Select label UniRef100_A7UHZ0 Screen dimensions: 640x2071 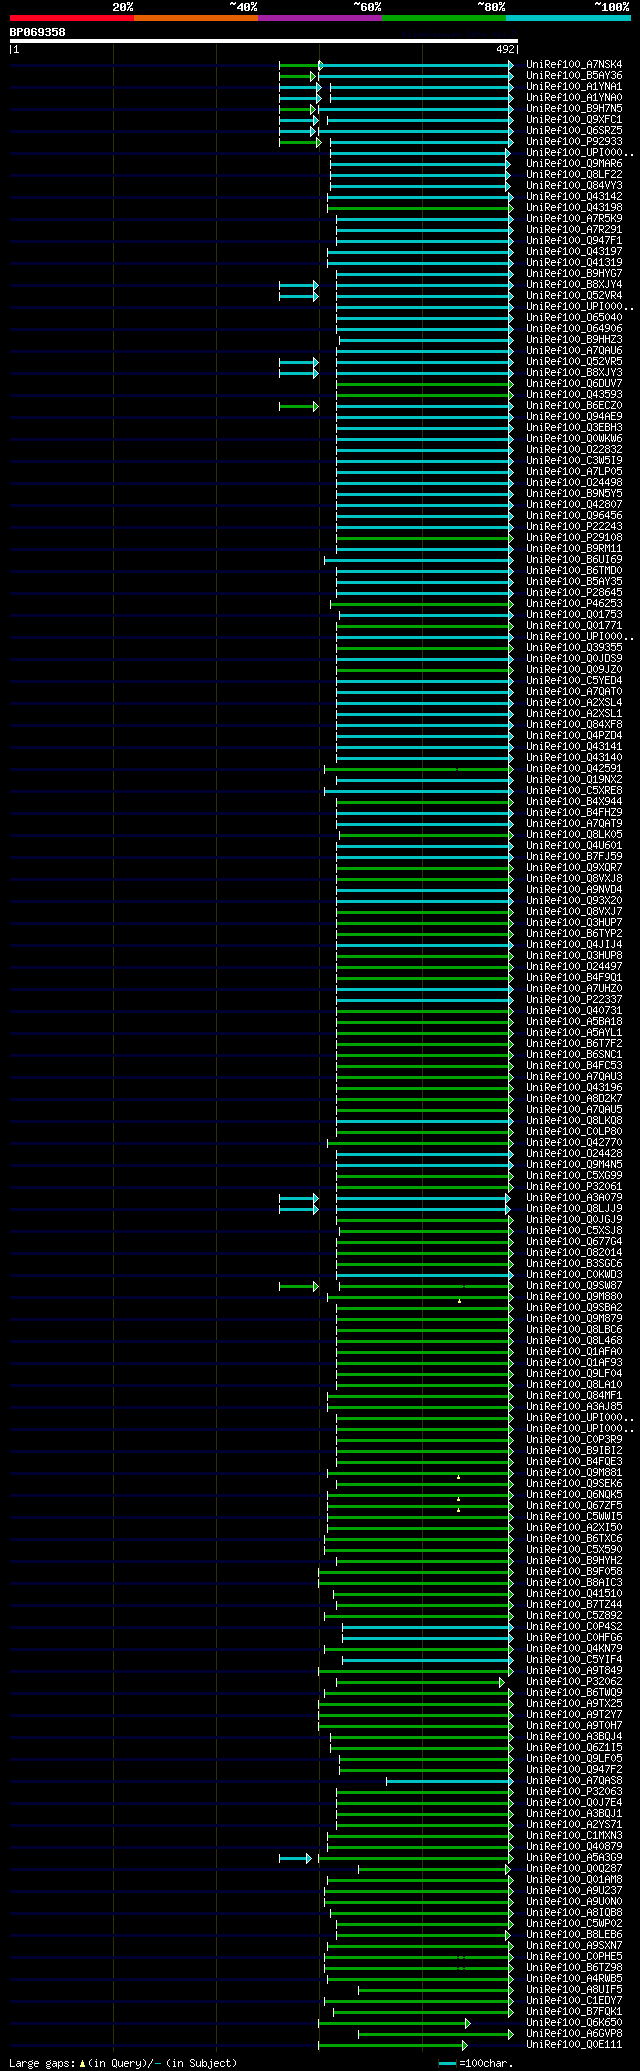(574, 989)
